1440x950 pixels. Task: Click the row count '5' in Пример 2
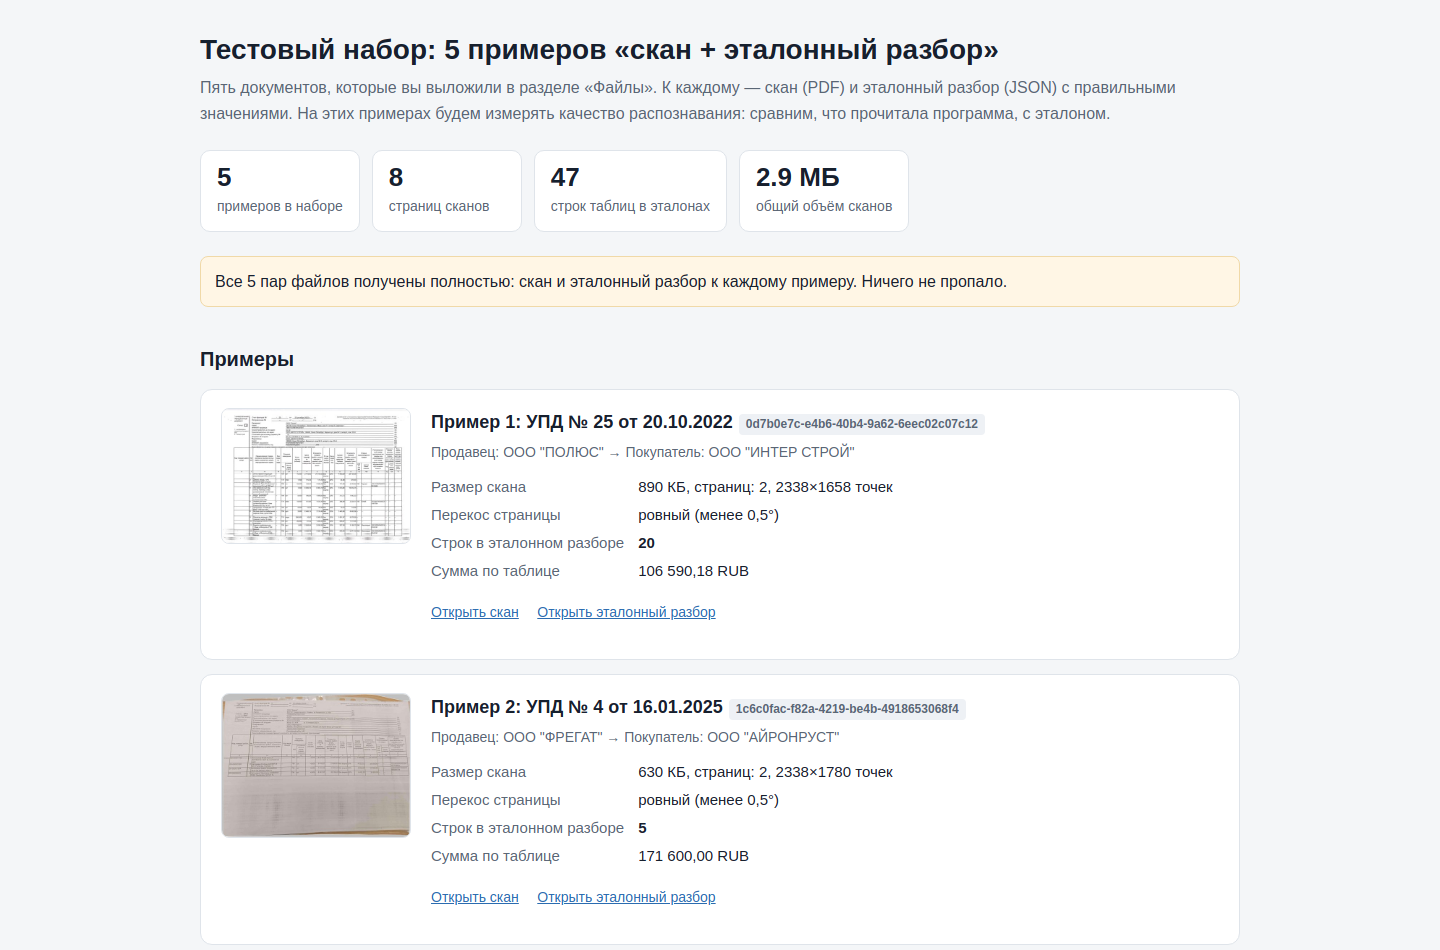(643, 828)
